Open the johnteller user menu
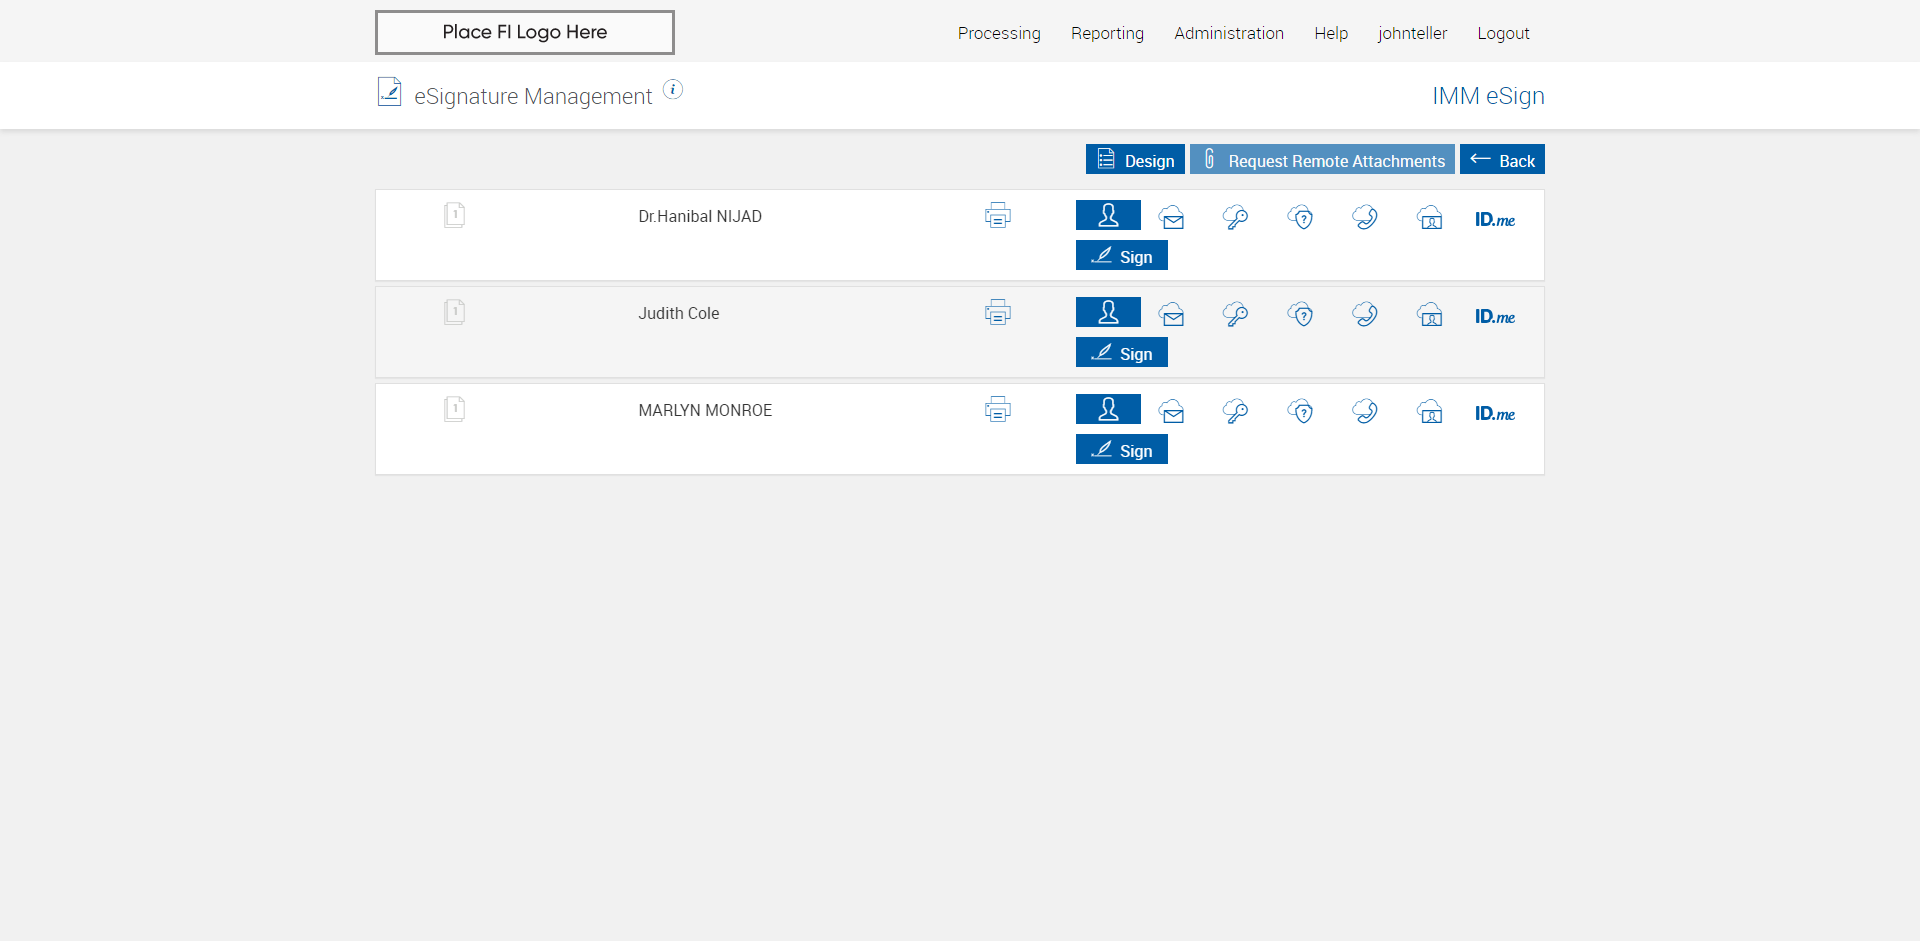Screen dimensions: 1920x941 pos(1412,33)
